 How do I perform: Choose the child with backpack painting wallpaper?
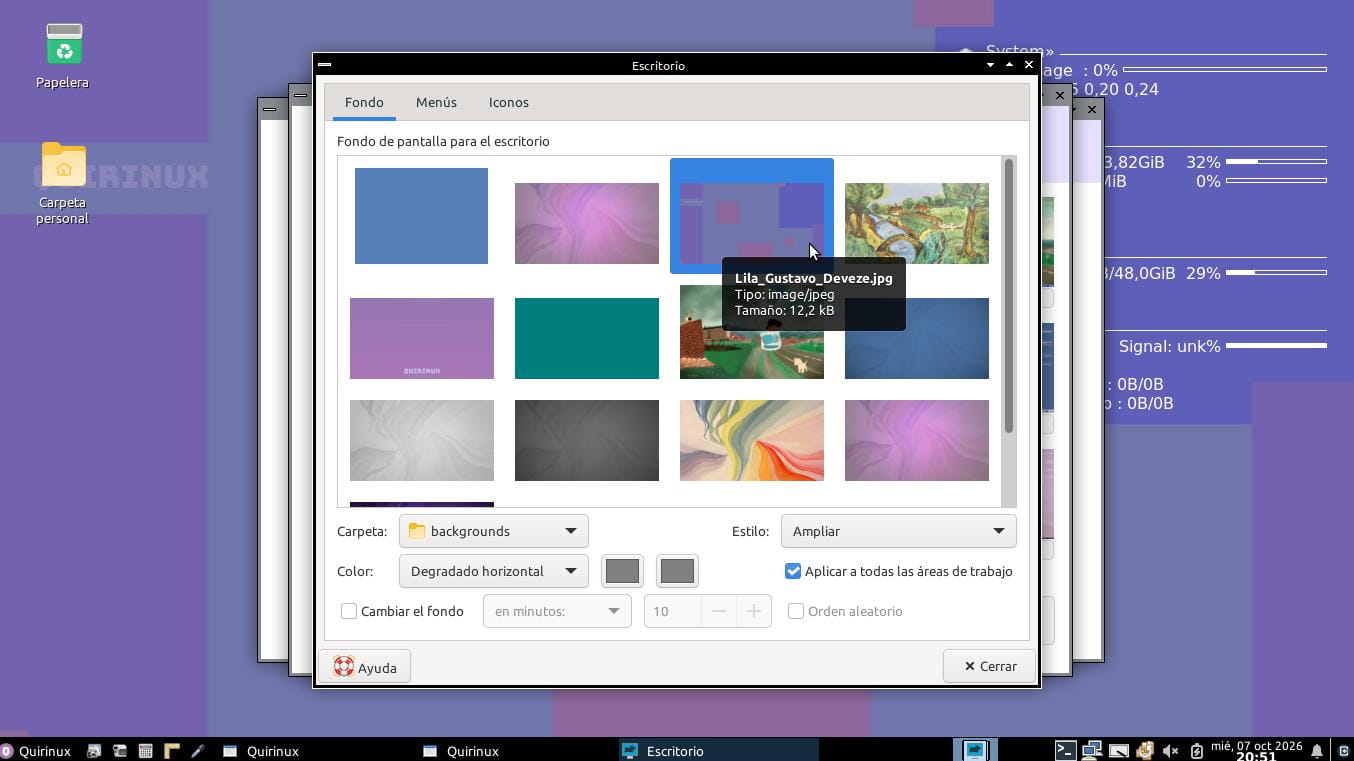pos(752,332)
